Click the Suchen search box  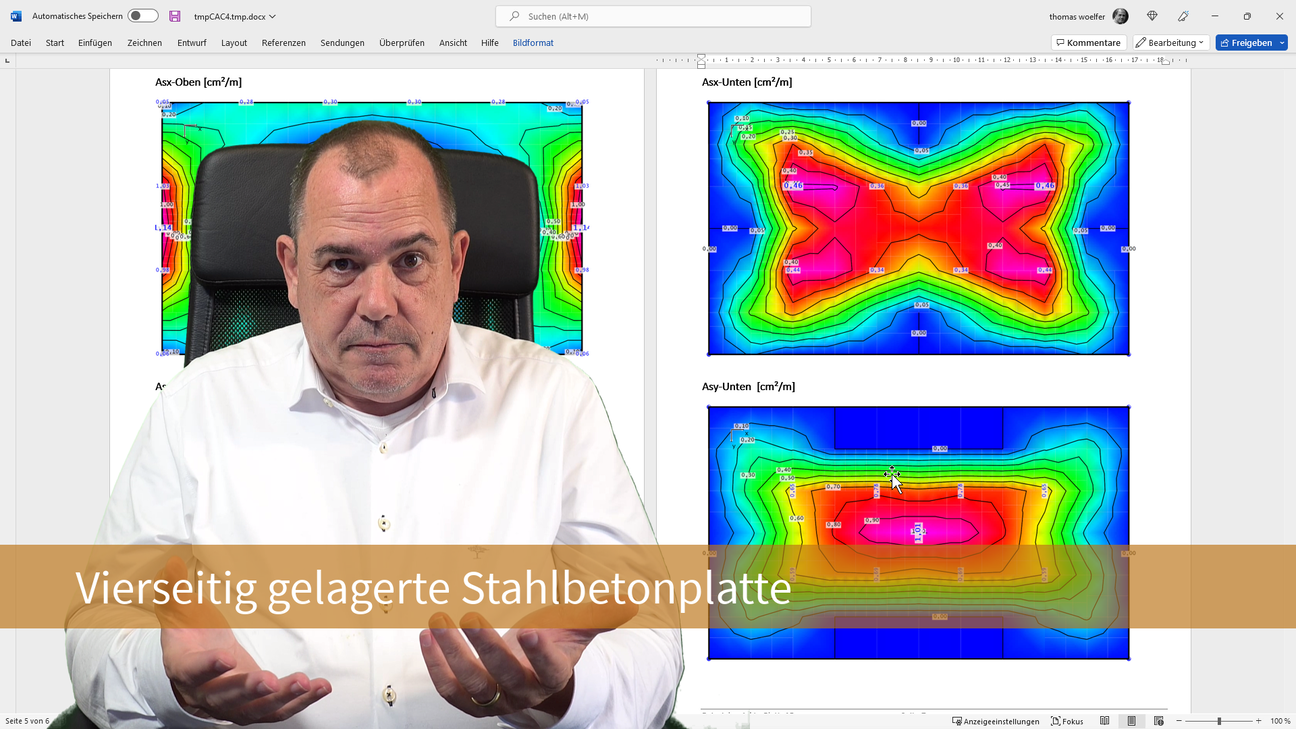653,16
